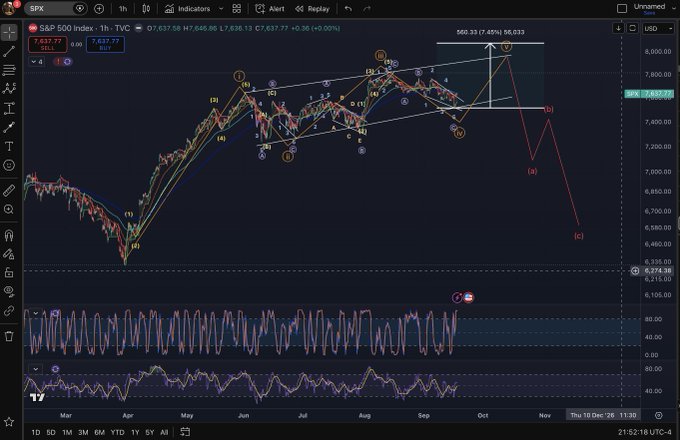Open the emoji and icons tool
Viewport: 680px width, 440px height.
(x=9, y=165)
